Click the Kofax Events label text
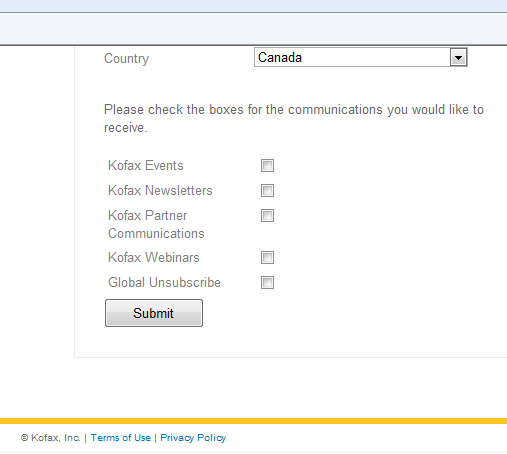 click(x=146, y=166)
